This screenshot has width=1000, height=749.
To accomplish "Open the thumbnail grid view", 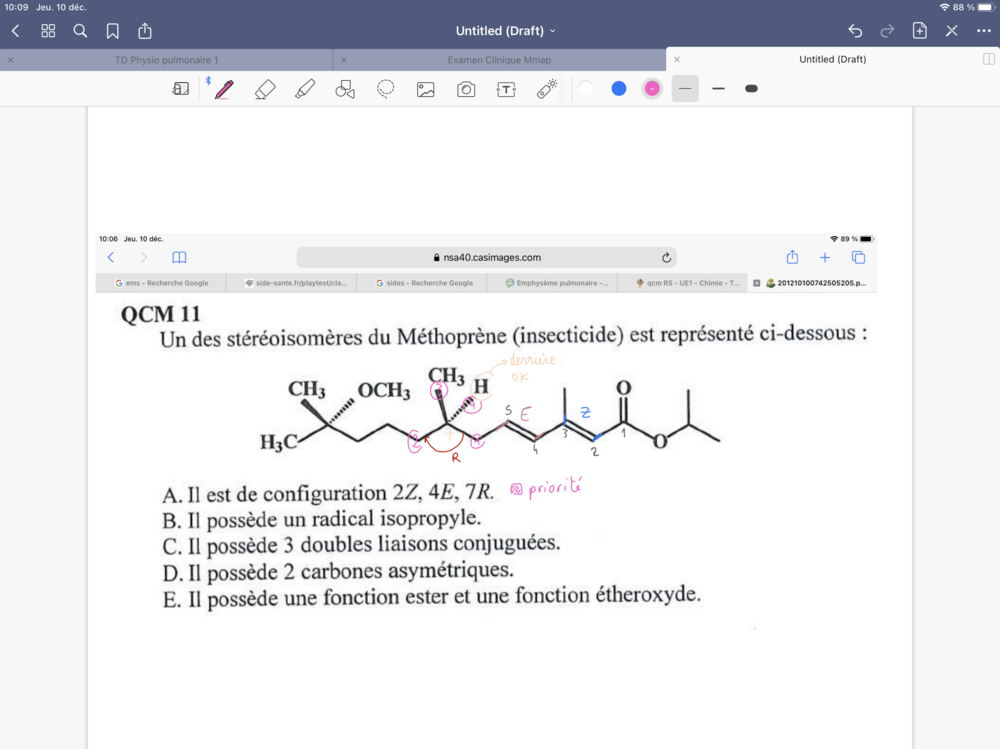I will click(48, 31).
